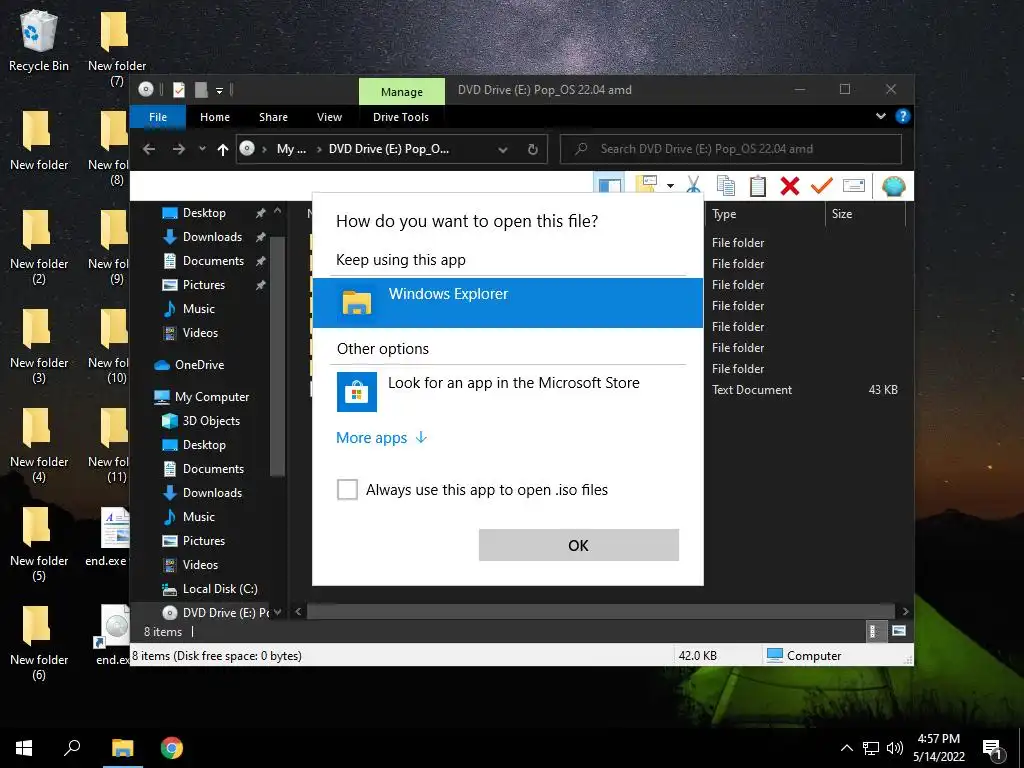Image resolution: width=1024 pixels, height=768 pixels.
Task: Select Windows Explorer app option
Action: [507, 303]
